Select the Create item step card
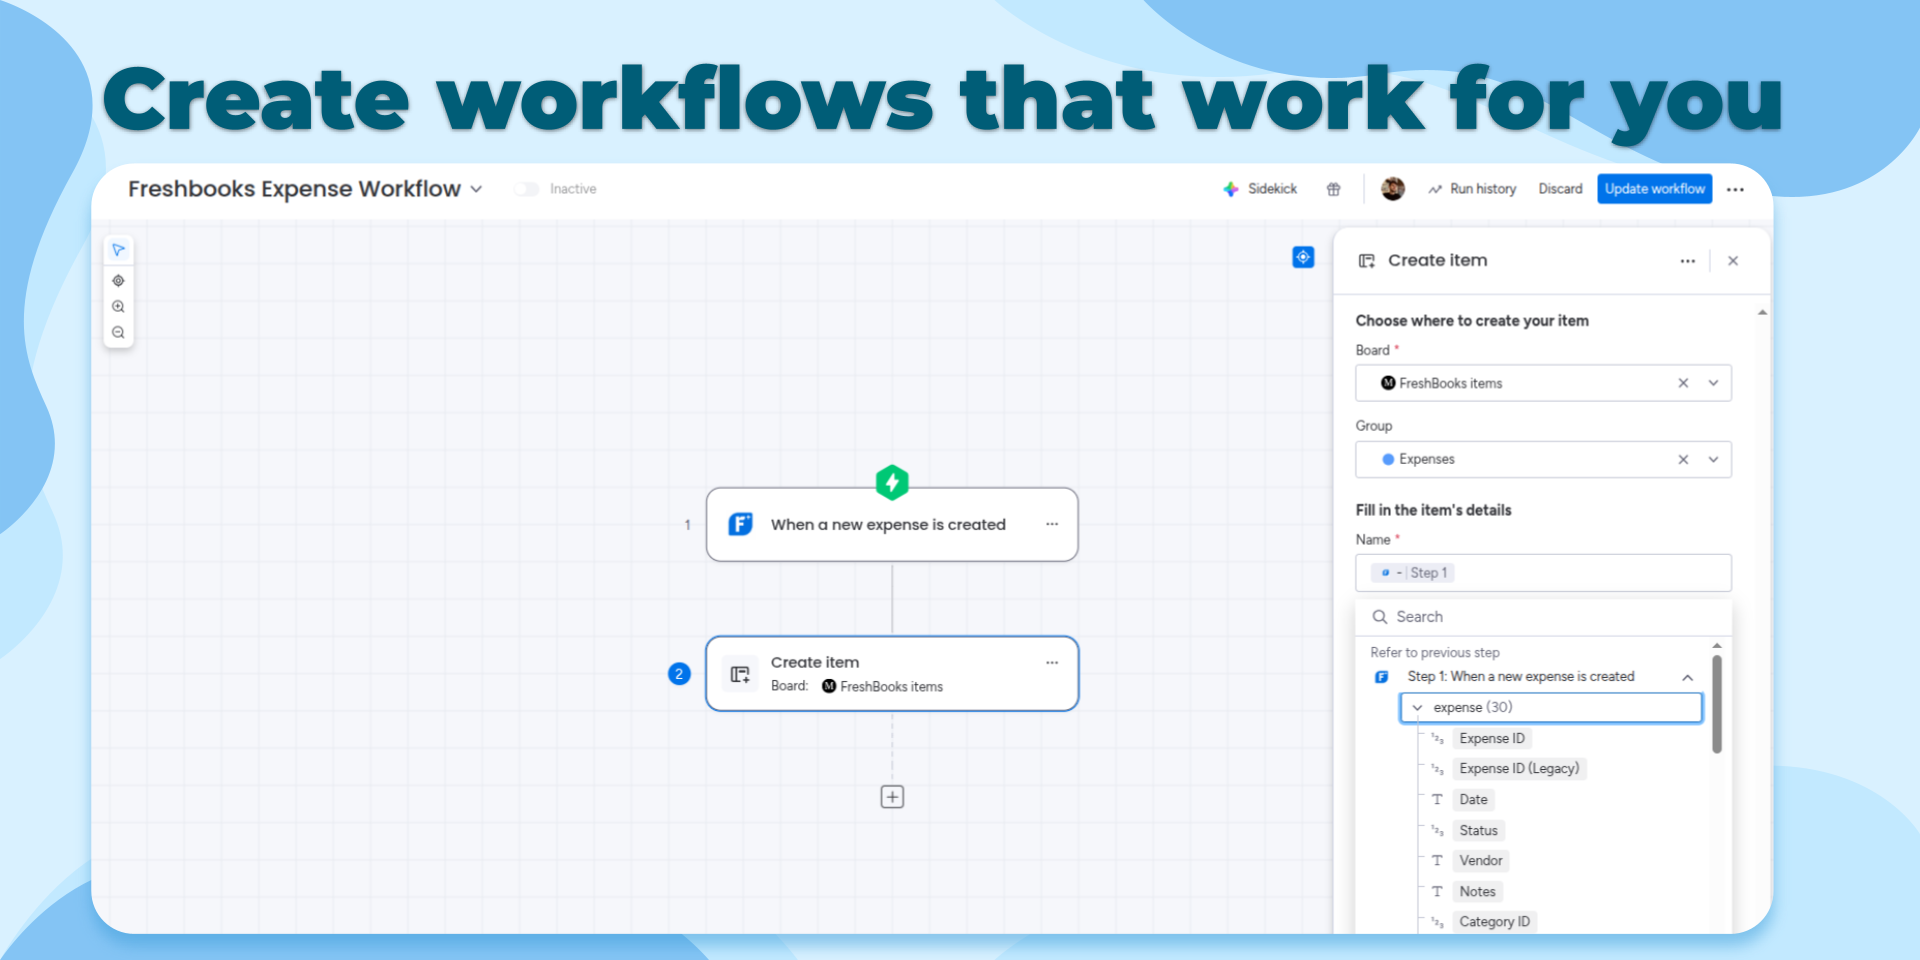The height and width of the screenshot is (960, 1920). [x=892, y=674]
